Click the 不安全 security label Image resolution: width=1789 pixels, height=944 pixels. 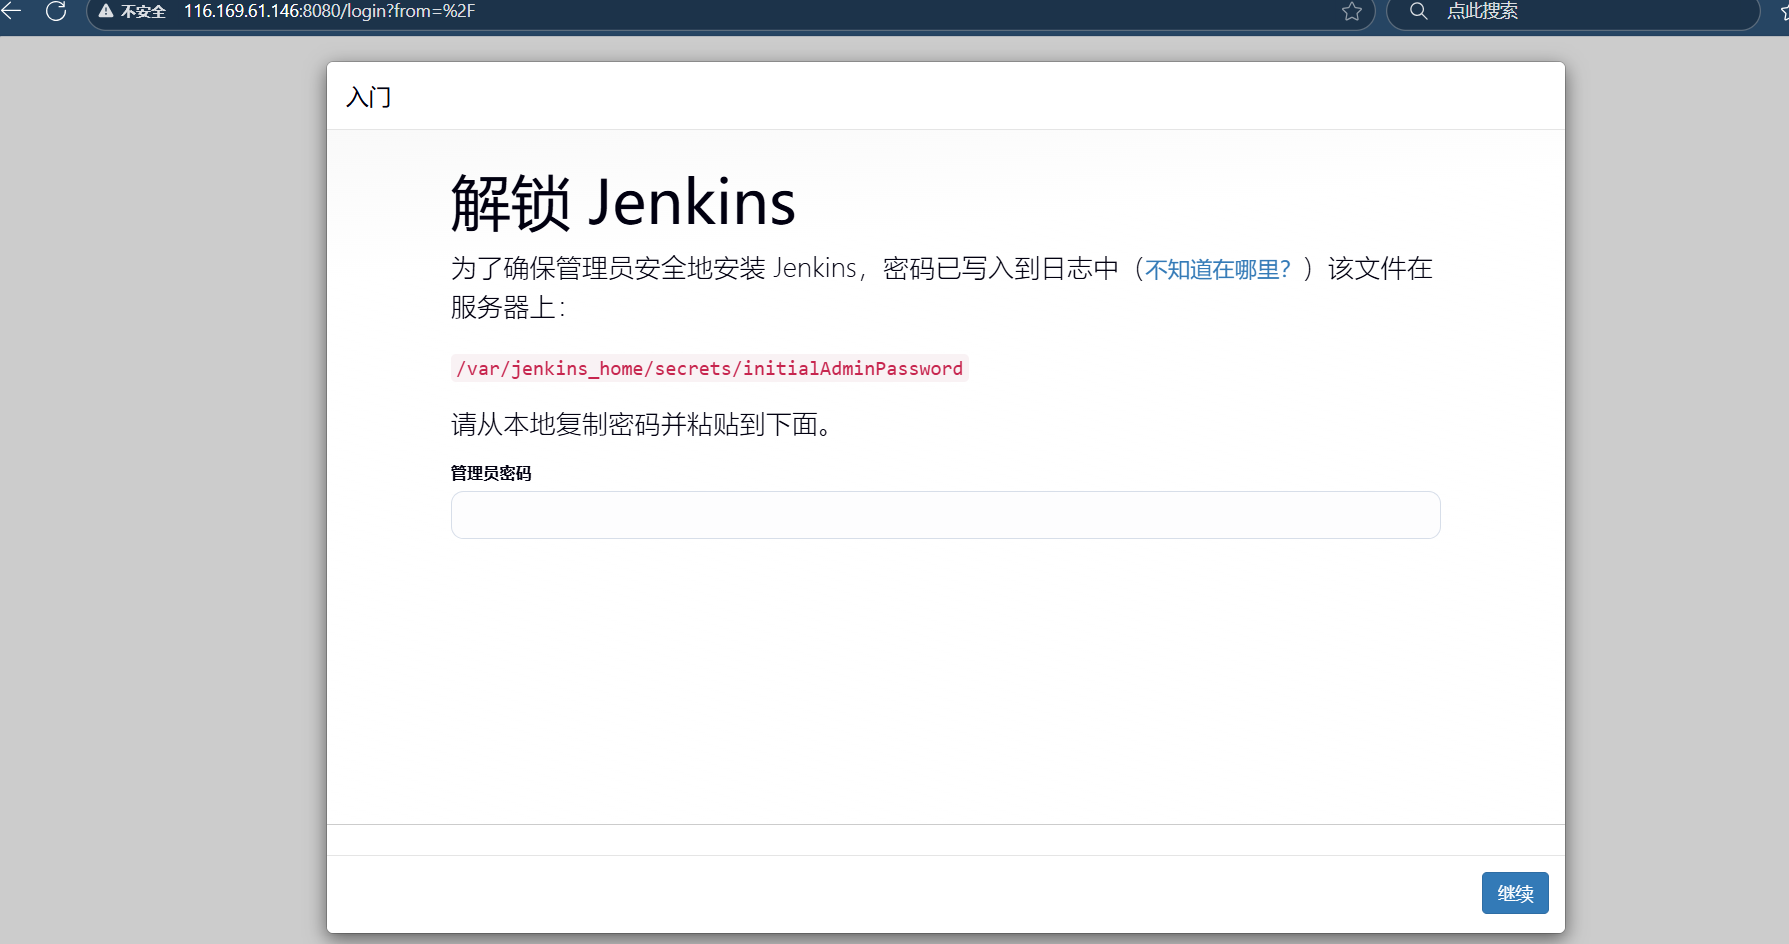(x=143, y=12)
